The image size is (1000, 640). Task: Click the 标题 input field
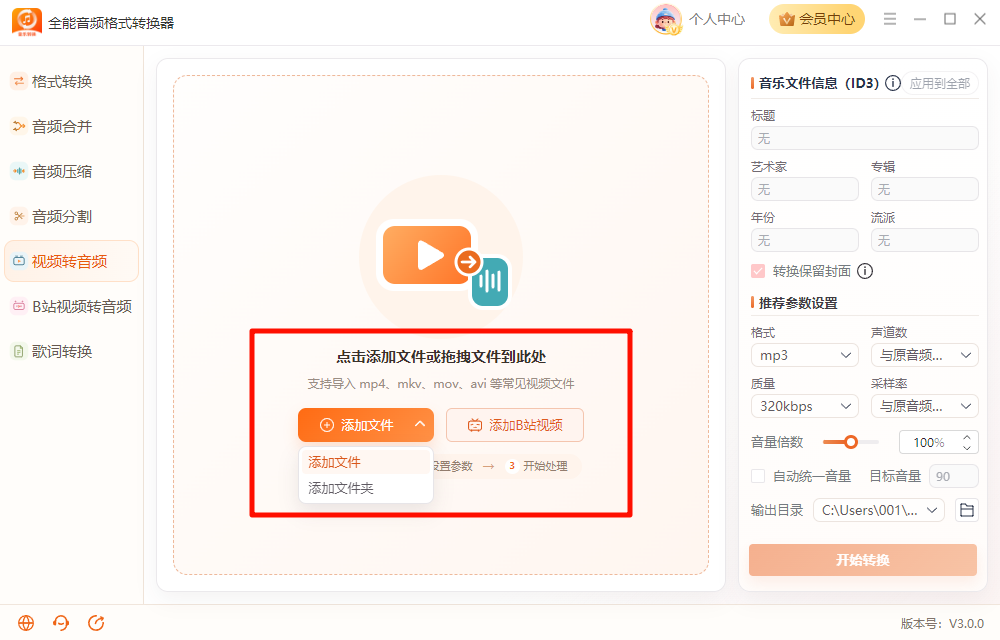coord(864,138)
